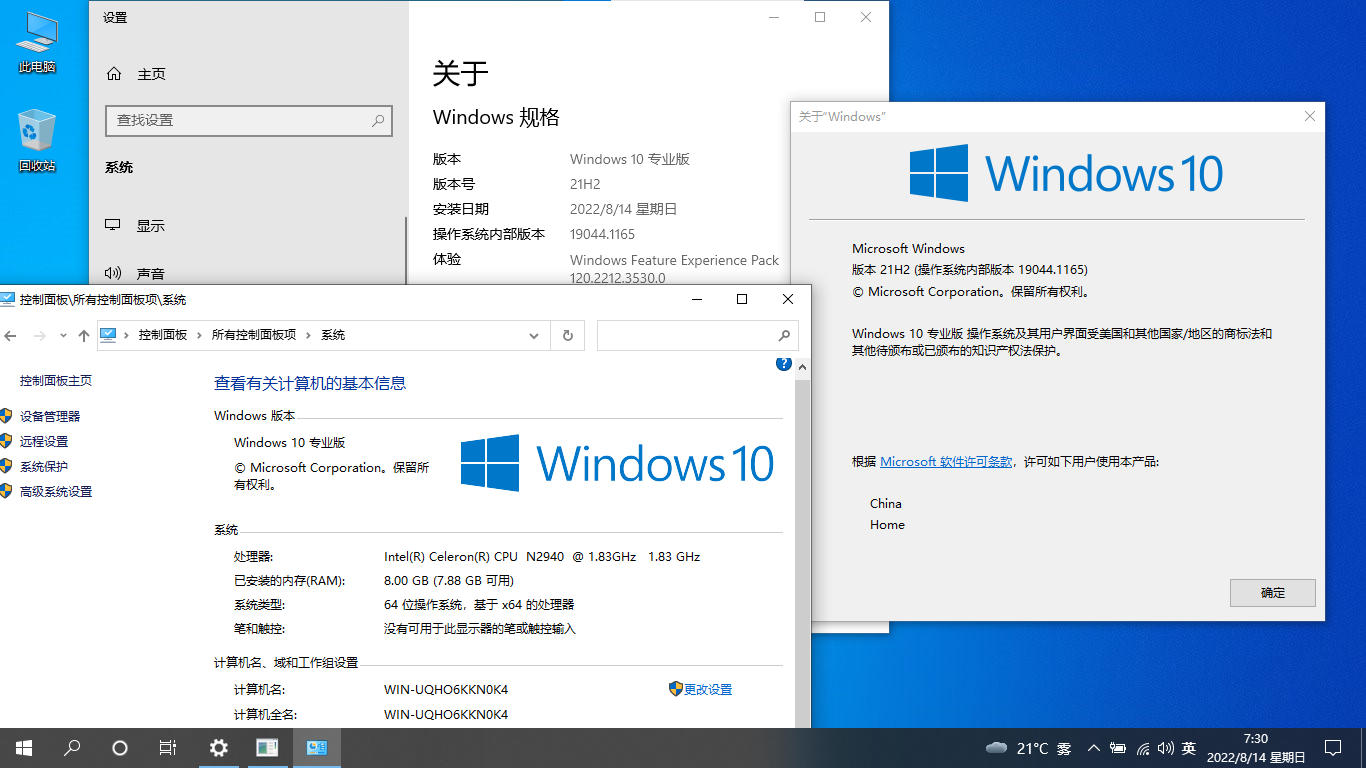Click 确定 button in About Windows dialog
This screenshot has height=768, width=1366.
(x=1273, y=592)
